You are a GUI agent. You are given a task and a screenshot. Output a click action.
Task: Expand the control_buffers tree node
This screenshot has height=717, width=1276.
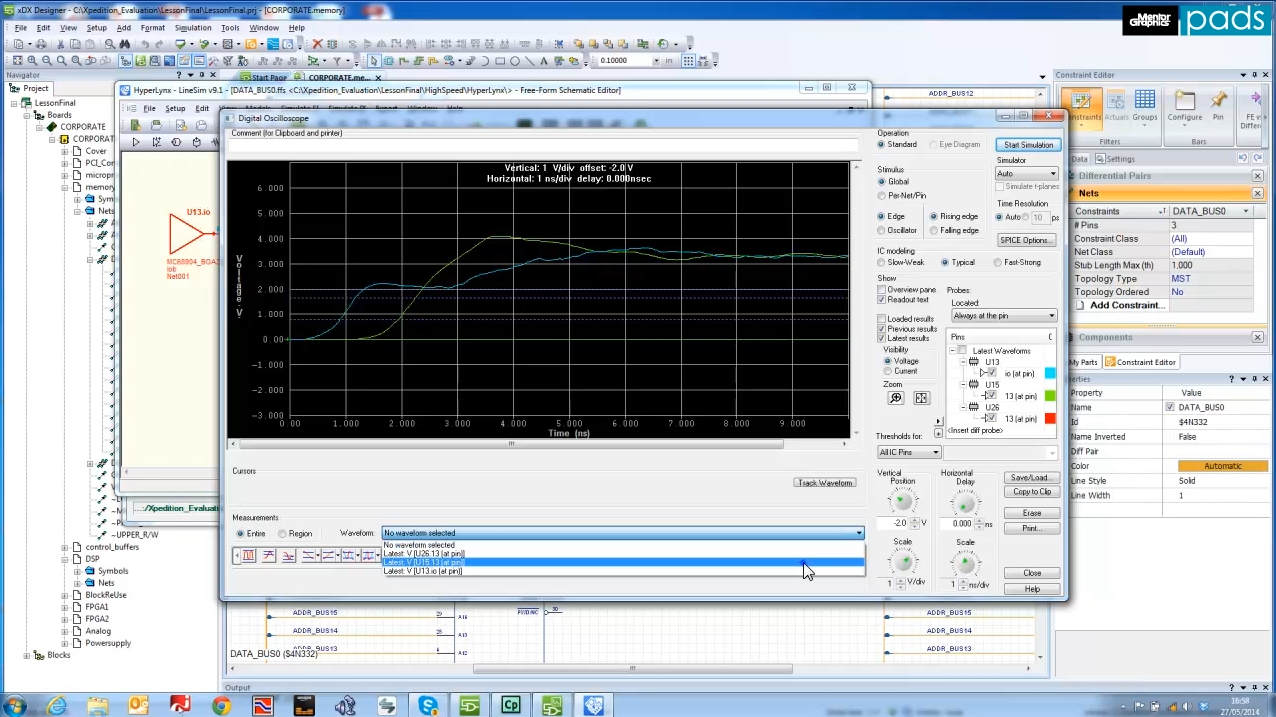(65, 547)
